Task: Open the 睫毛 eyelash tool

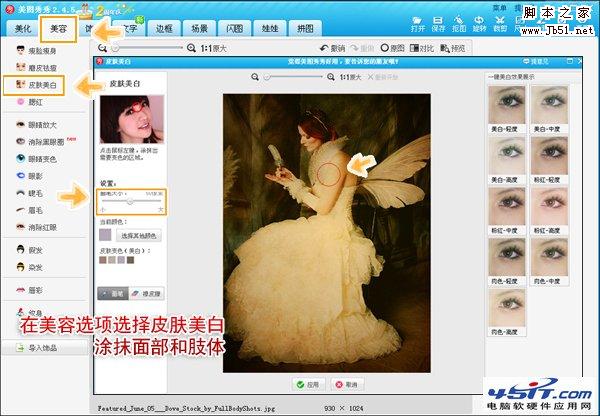Action: (30, 193)
